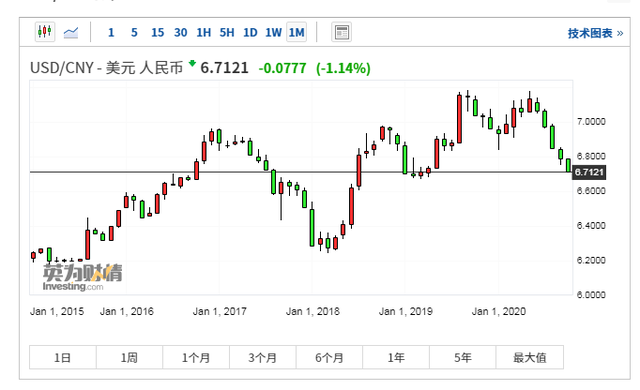
Task: Select the 30 minute interval
Action: click(x=181, y=32)
